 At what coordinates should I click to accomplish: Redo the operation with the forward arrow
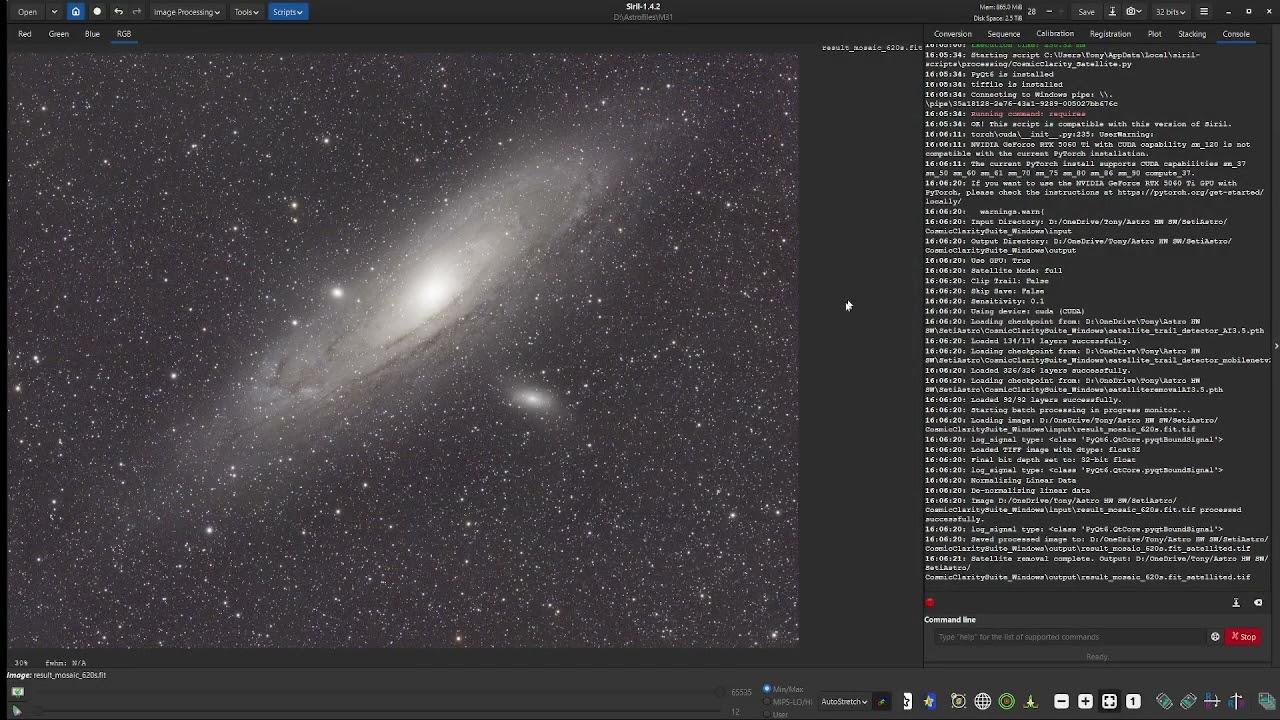[137, 12]
